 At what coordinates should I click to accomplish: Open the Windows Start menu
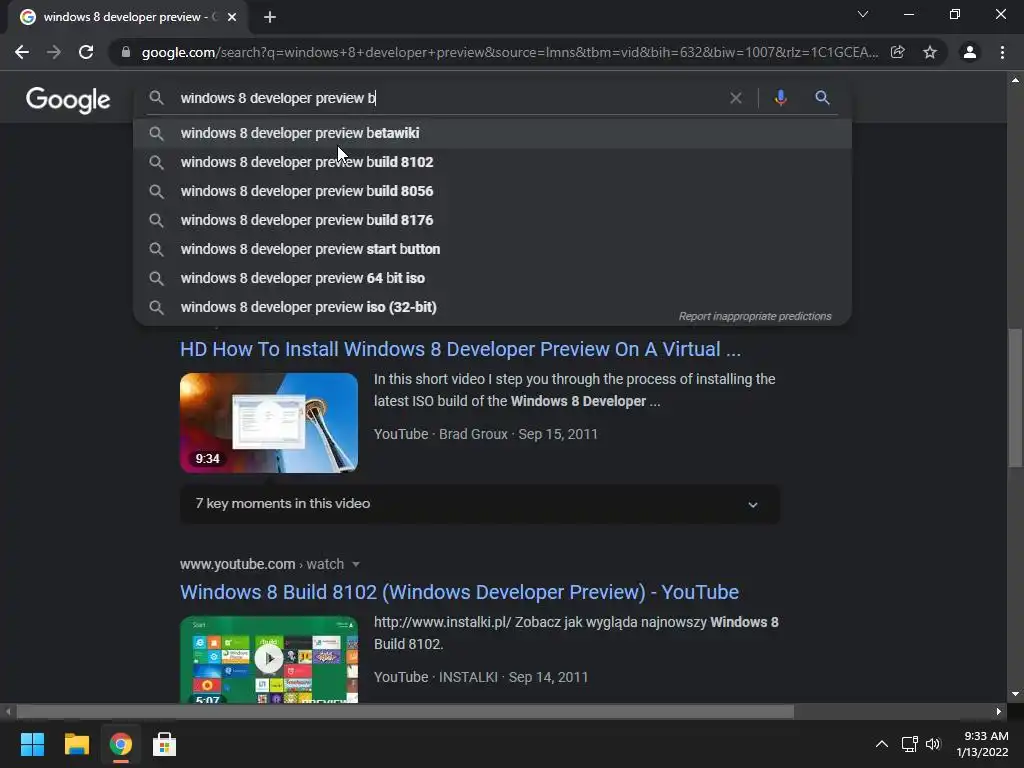tap(32, 744)
